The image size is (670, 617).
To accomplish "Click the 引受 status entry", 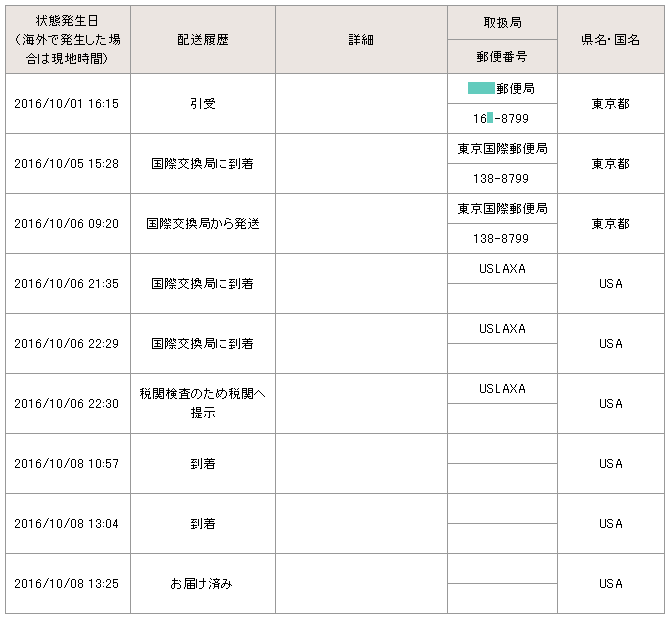I will pos(202,103).
